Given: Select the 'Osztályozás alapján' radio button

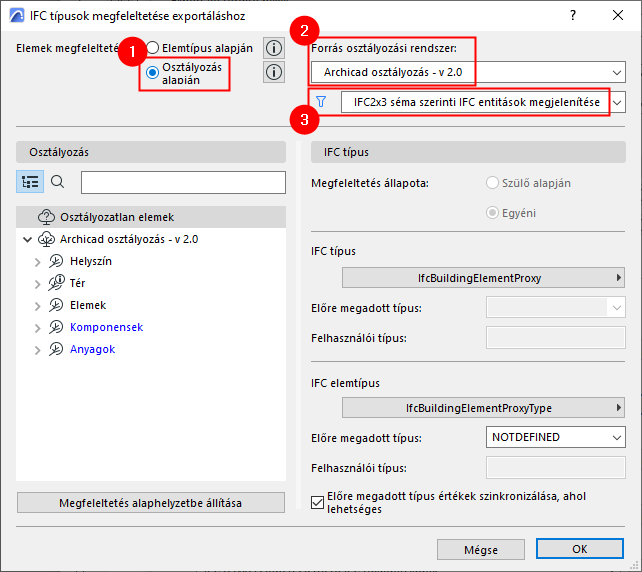Looking at the screenshot, I should (153, 73).
